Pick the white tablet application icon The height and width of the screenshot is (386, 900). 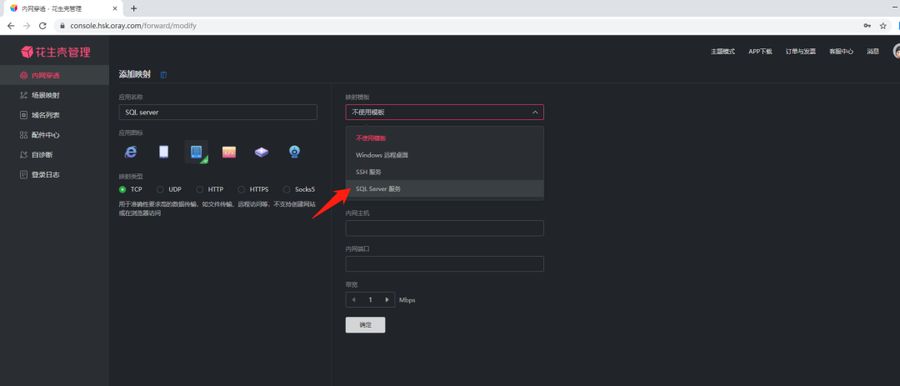click(164, 152)
